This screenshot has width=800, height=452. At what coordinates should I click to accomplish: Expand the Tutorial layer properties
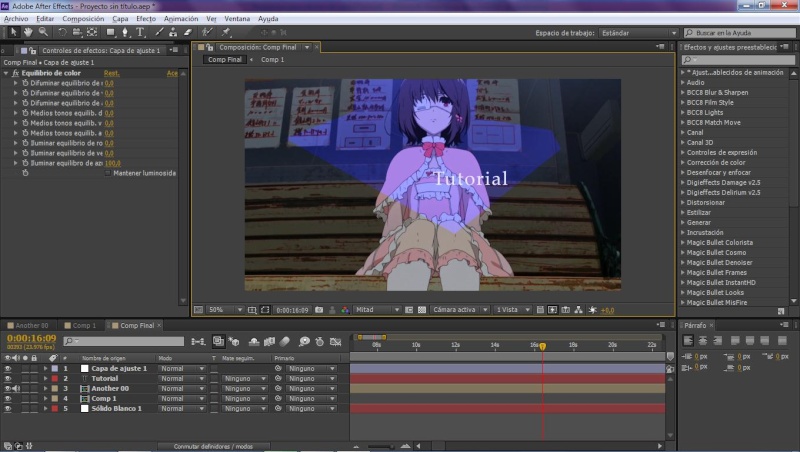(x=46, y=379)
